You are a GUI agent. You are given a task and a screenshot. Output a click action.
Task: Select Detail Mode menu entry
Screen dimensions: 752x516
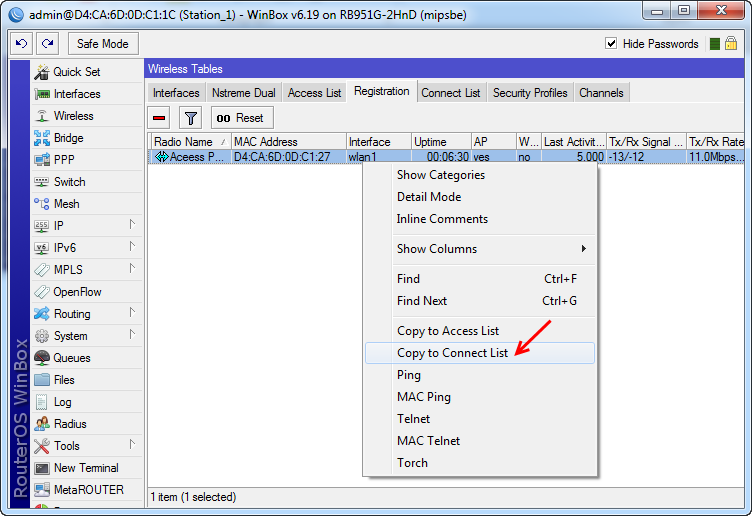coord(480,197)
